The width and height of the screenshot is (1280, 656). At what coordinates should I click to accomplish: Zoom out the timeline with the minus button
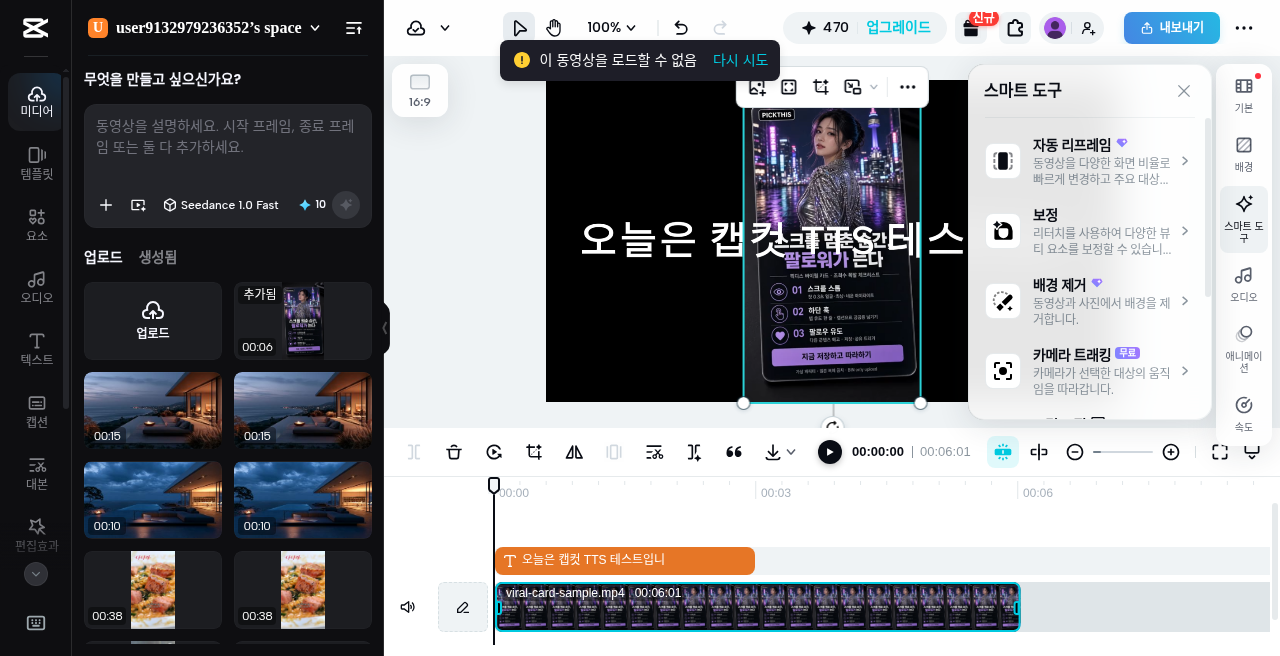pyautogui.click(x=1075, y=452)
